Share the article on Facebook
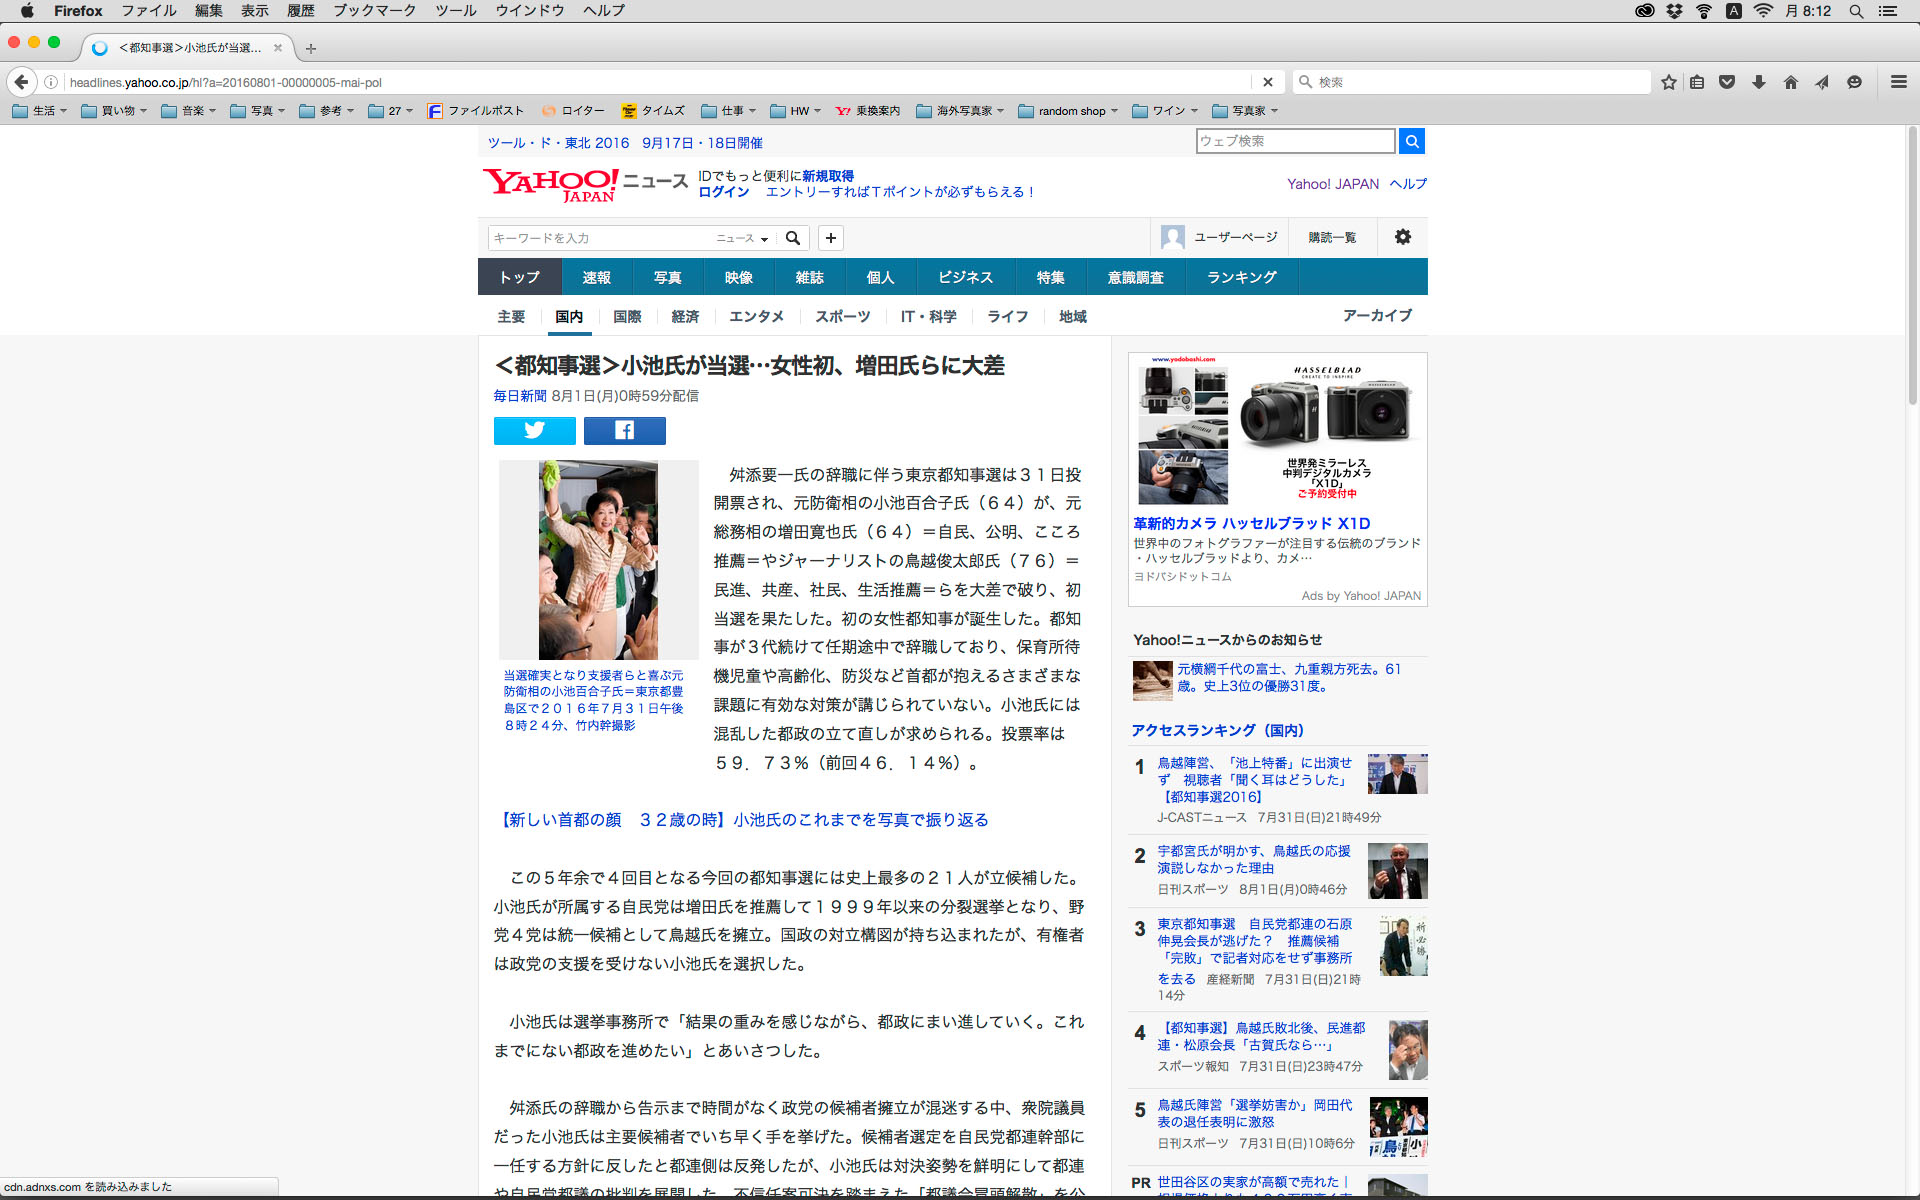1920x1200 pixels. pos(624,430)
